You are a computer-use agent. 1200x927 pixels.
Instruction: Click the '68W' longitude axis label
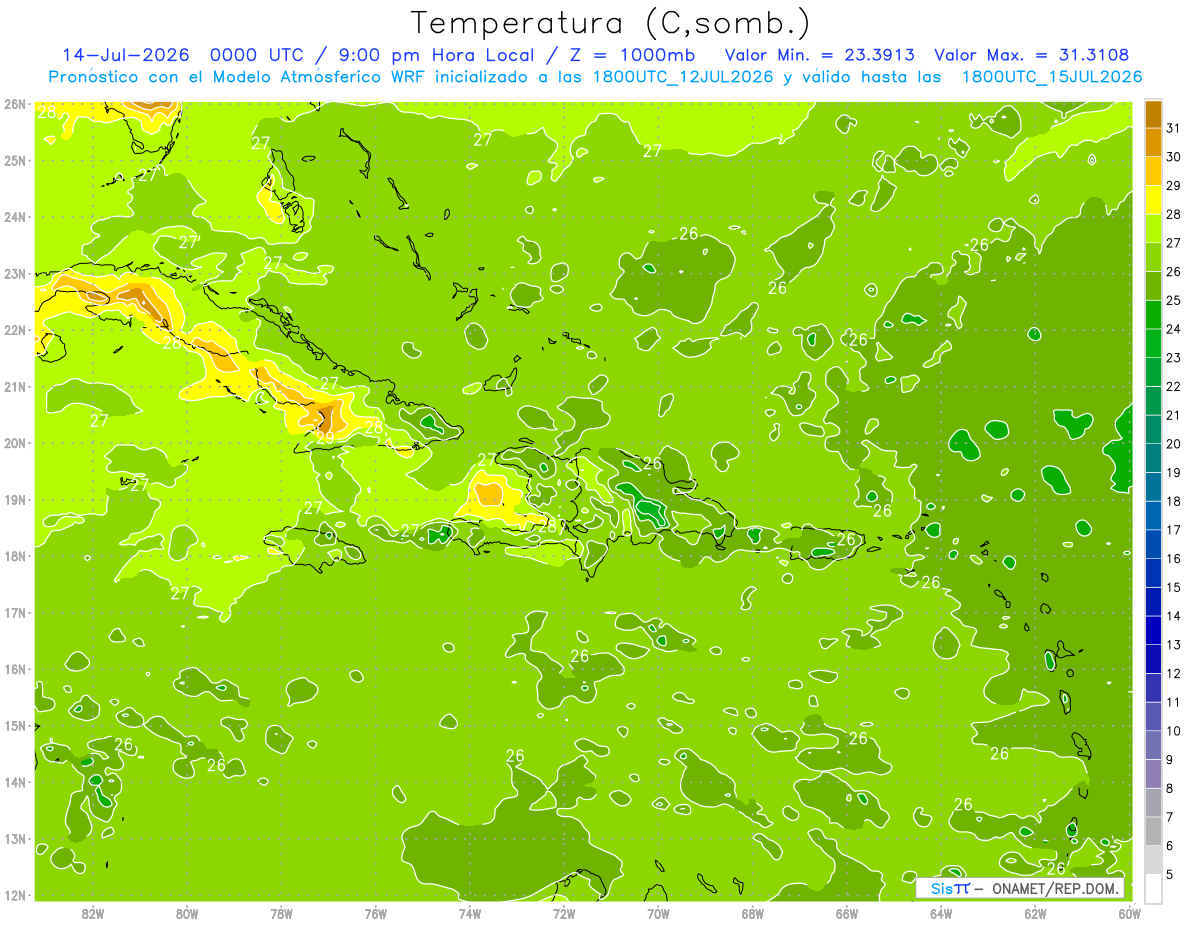pos(753,913)
